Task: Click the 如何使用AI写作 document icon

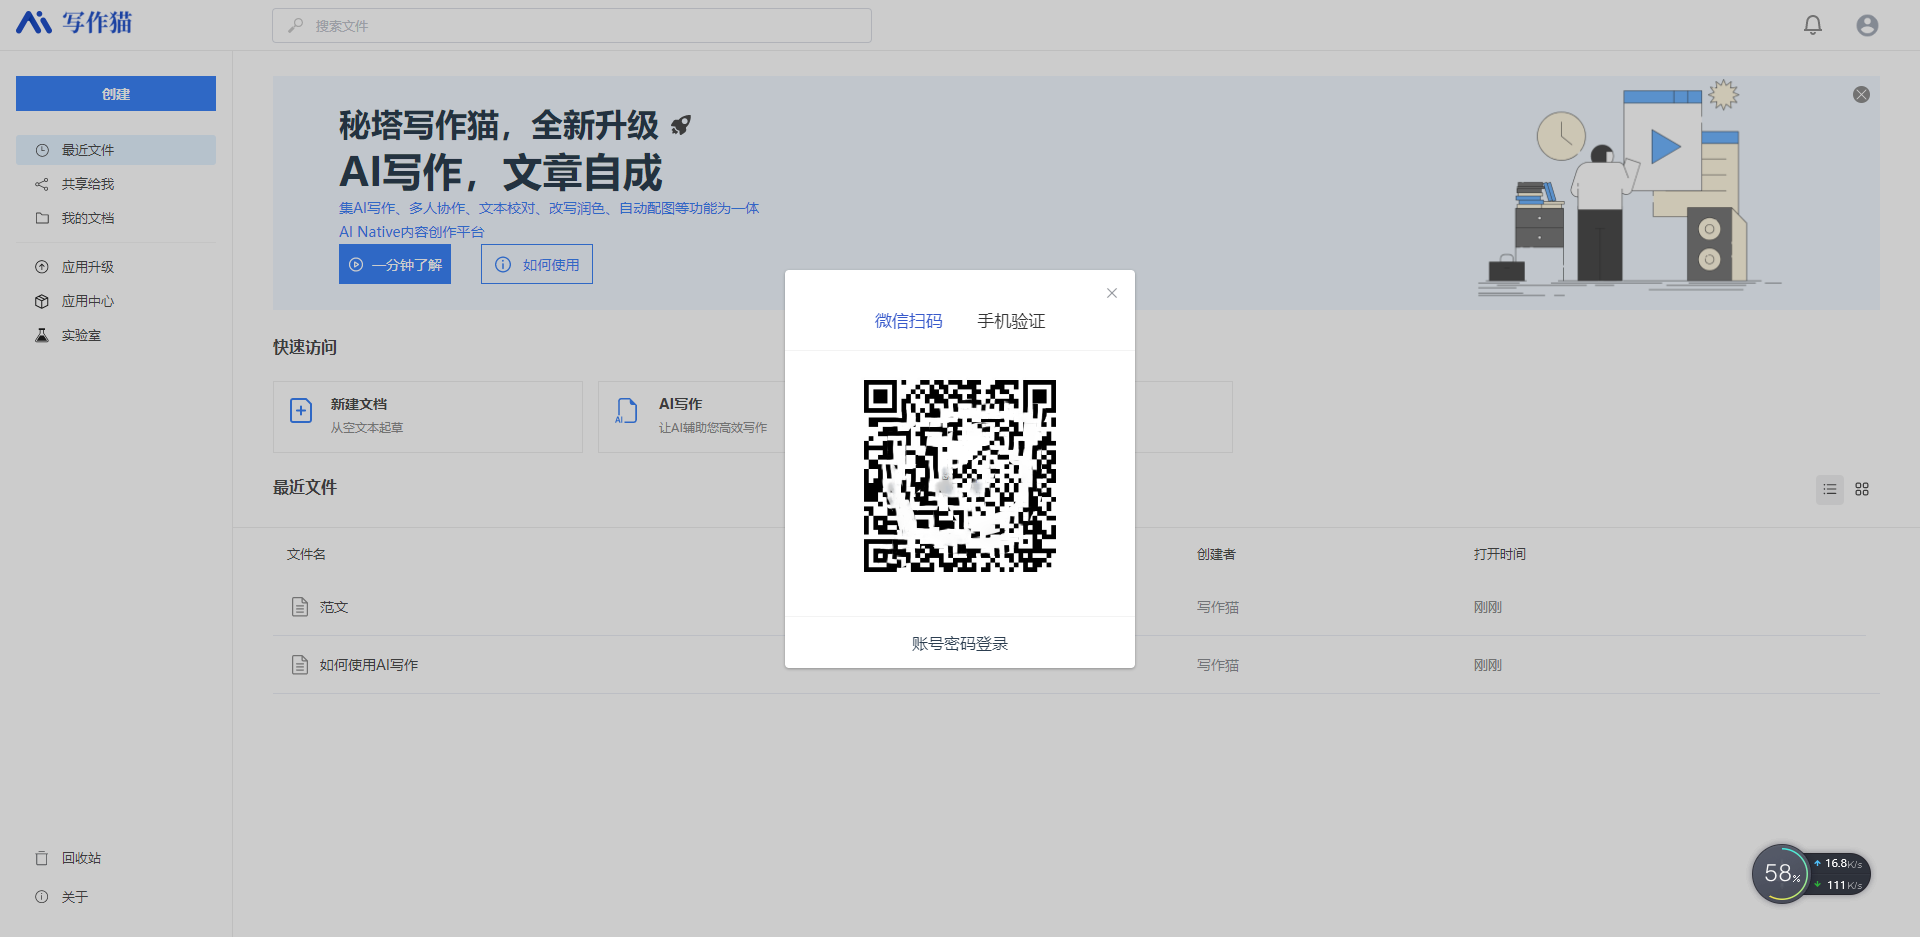Action: pos(299,665)
